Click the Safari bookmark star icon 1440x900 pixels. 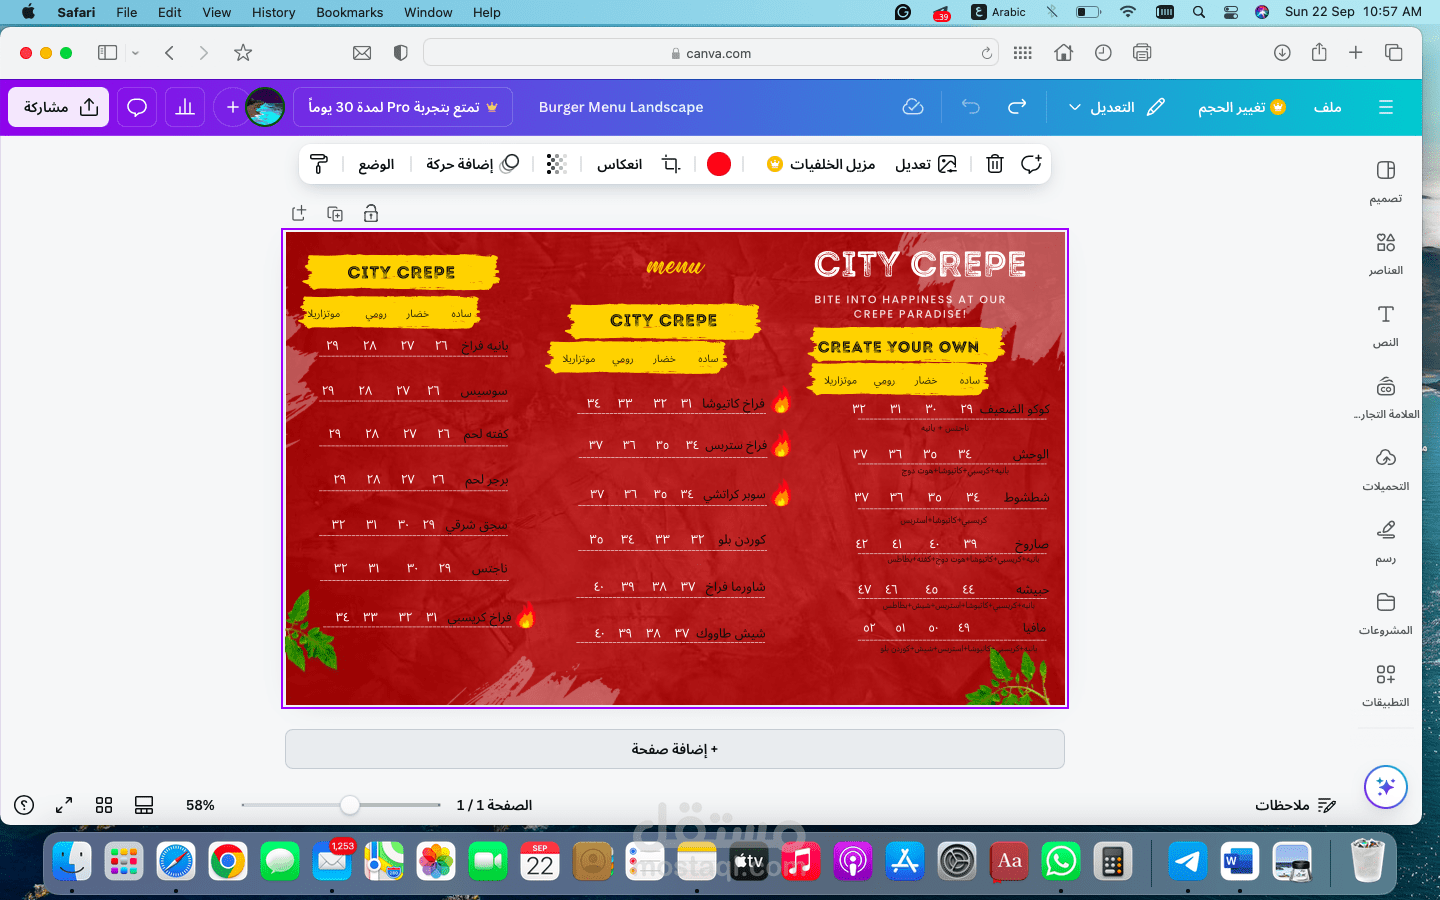pyautogui.click(x=243, y=53)
